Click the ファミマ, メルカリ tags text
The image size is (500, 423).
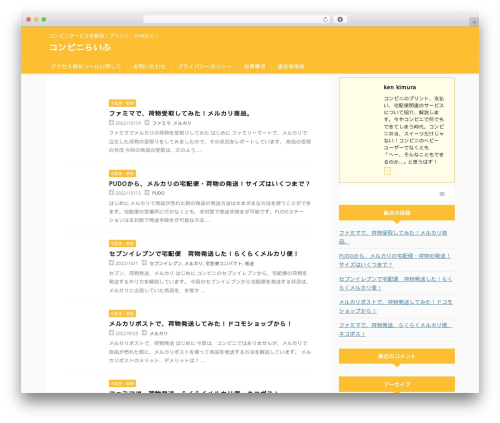click(x=172, y=123)
